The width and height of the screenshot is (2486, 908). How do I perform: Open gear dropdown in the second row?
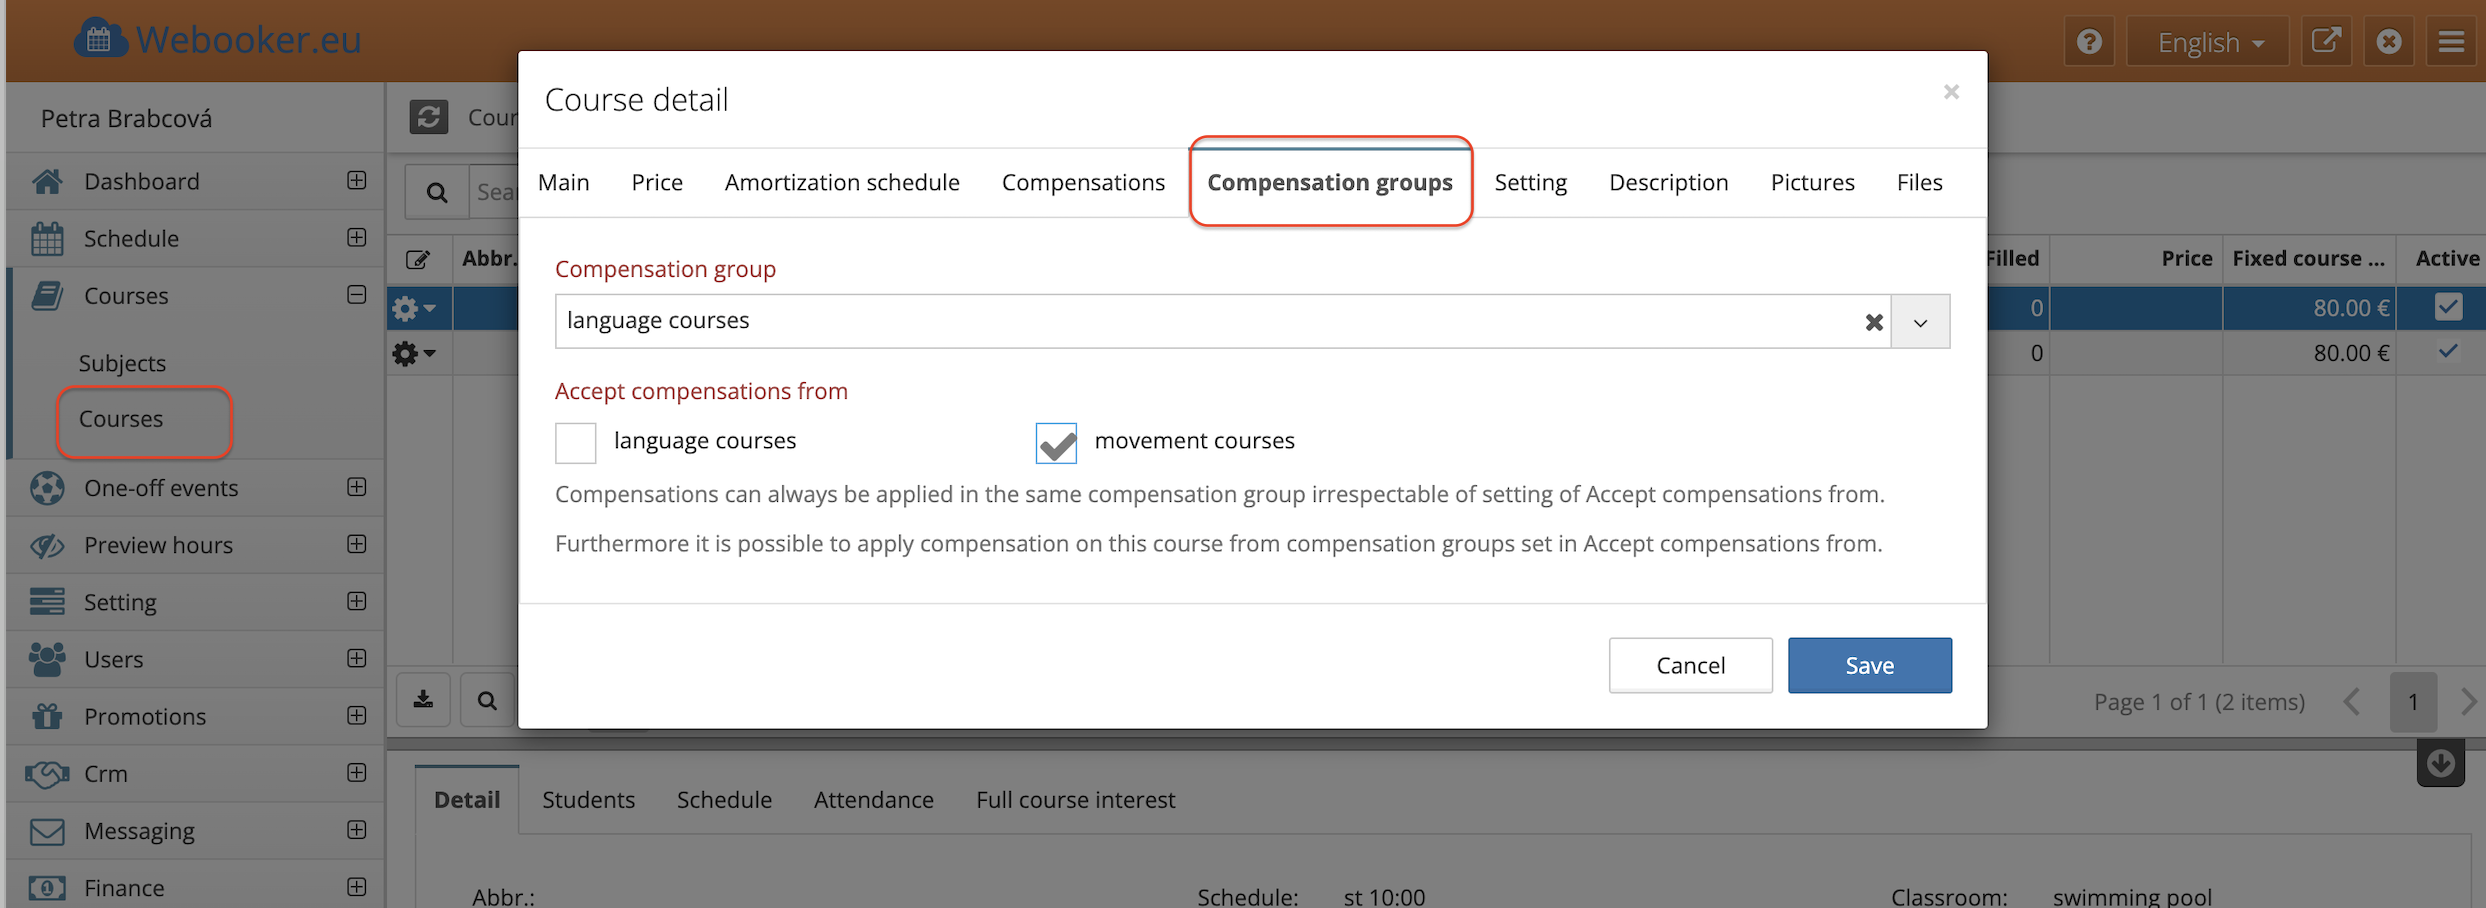point(414,353)
